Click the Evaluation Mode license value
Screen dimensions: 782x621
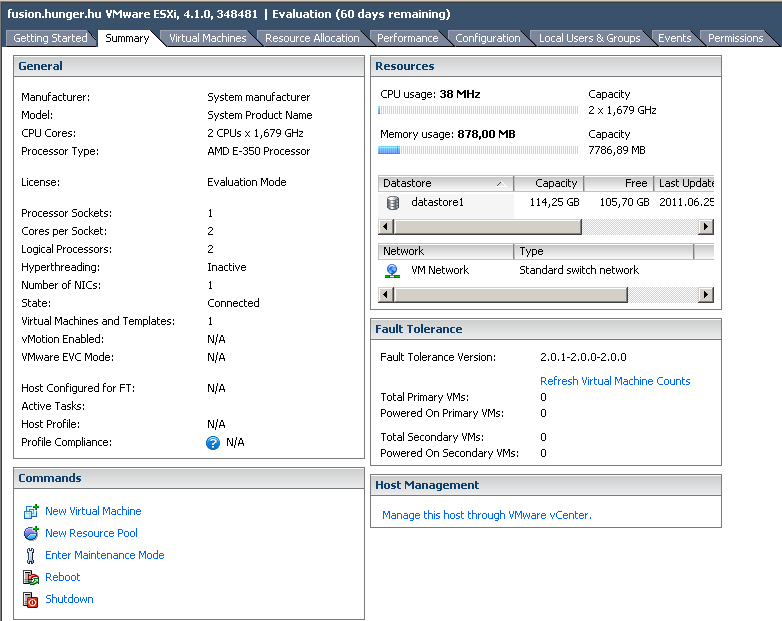click(247, 182)
